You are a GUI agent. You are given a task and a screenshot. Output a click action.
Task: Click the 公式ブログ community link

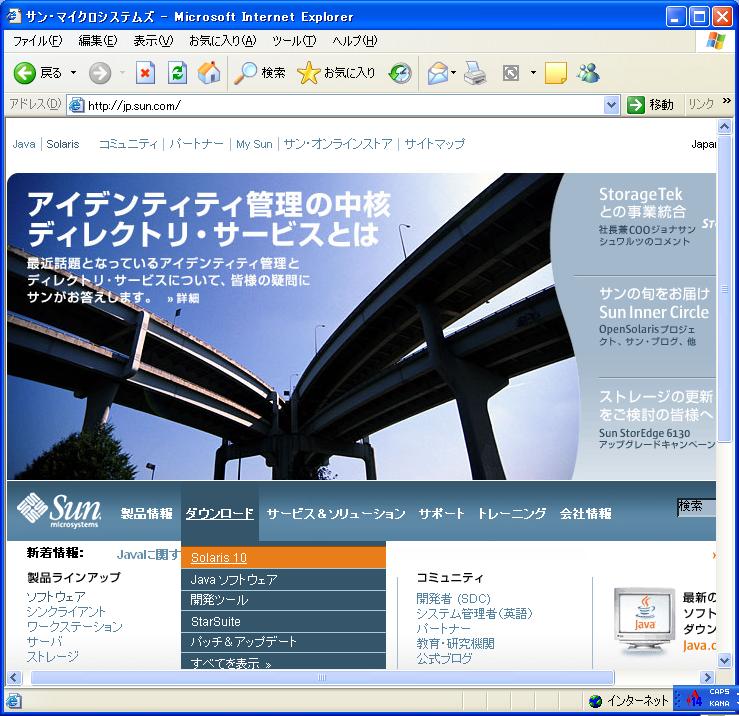444,658
